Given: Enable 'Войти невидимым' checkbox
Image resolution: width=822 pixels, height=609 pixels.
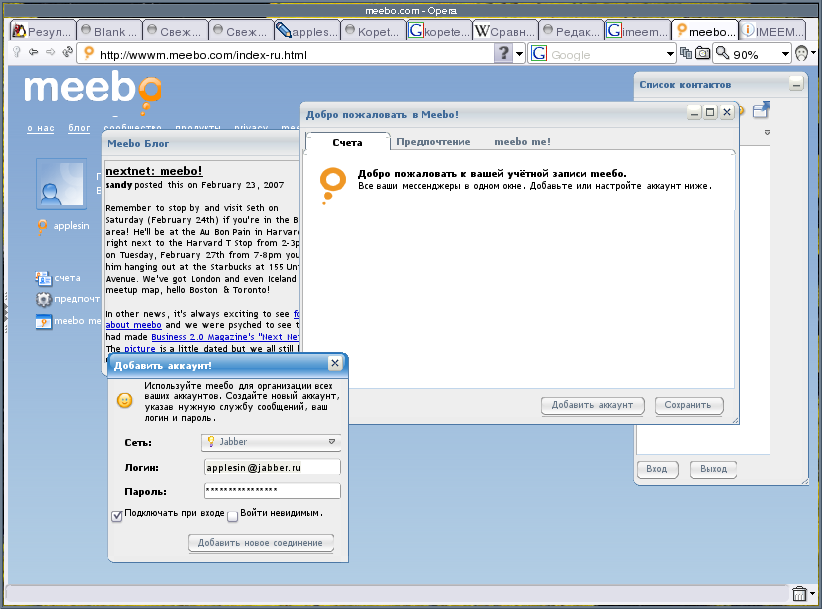Looking at the screenshot, I should pyautogui.click(x=232, y=516).
